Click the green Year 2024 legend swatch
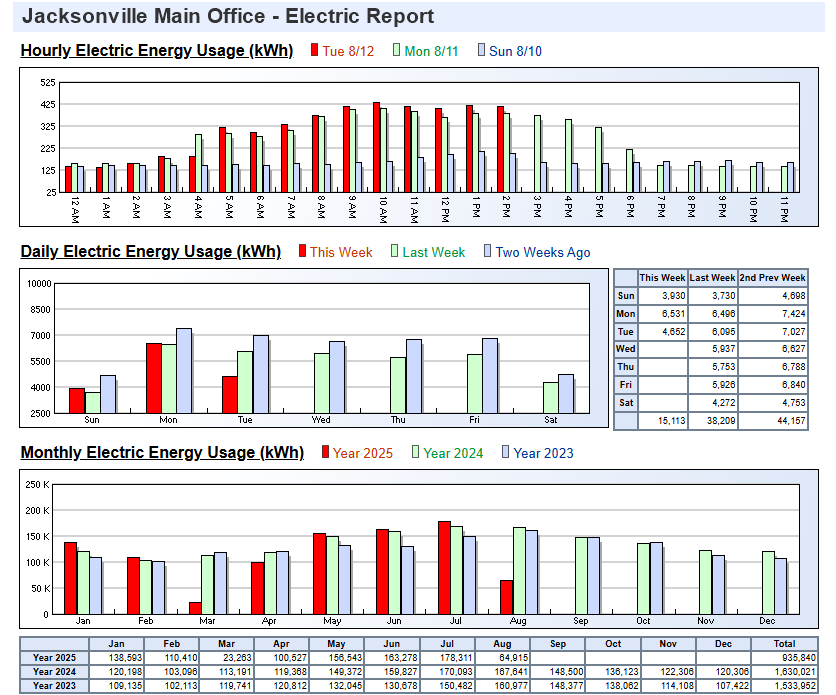836x695 pixels. pyautogui.click(x=415, y=453)
